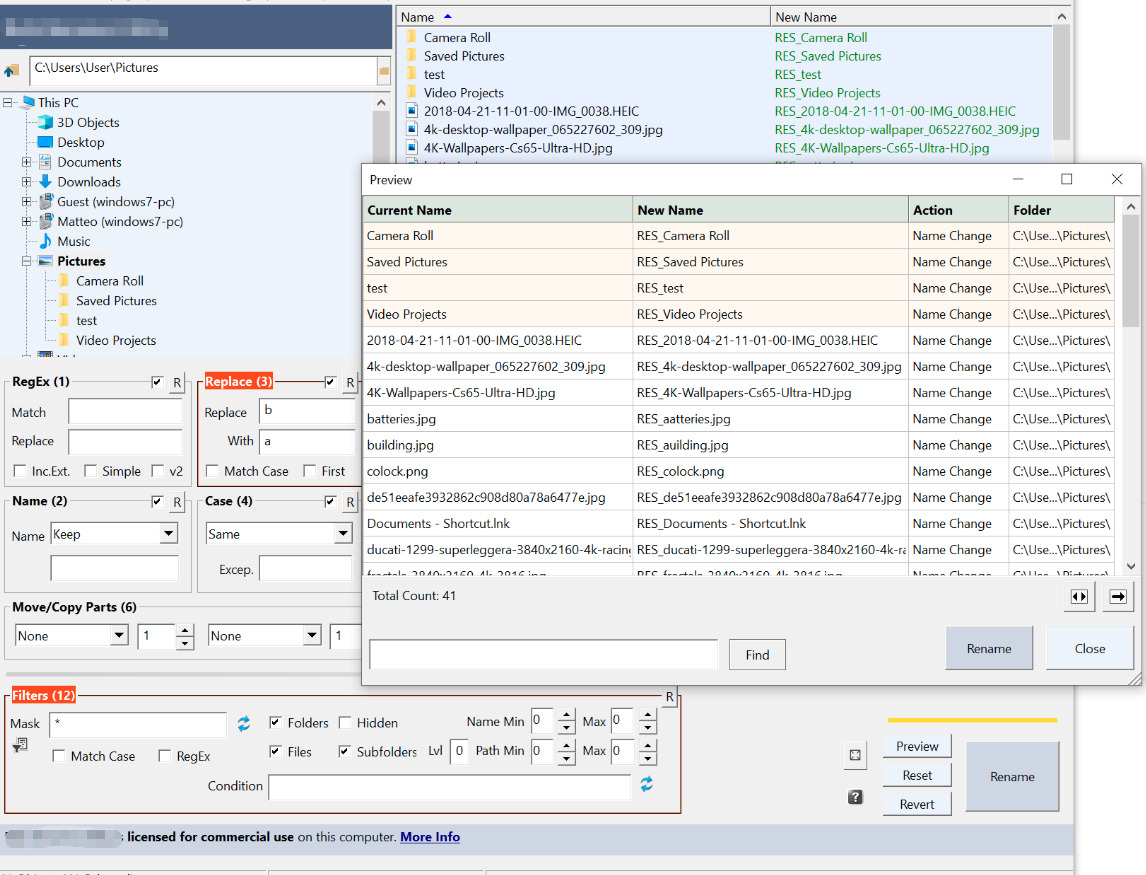This screenshot has width=1146, height=875.
Task: Sort by the New Name column header
Action: (806, 17)
